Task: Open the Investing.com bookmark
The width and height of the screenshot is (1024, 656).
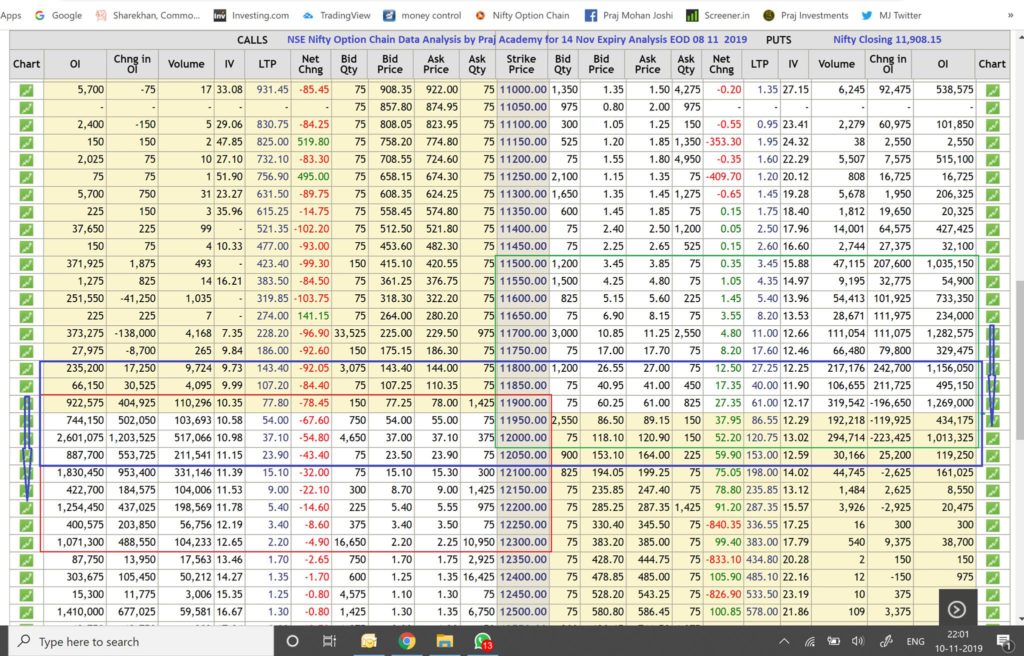Action: [250, 15]
